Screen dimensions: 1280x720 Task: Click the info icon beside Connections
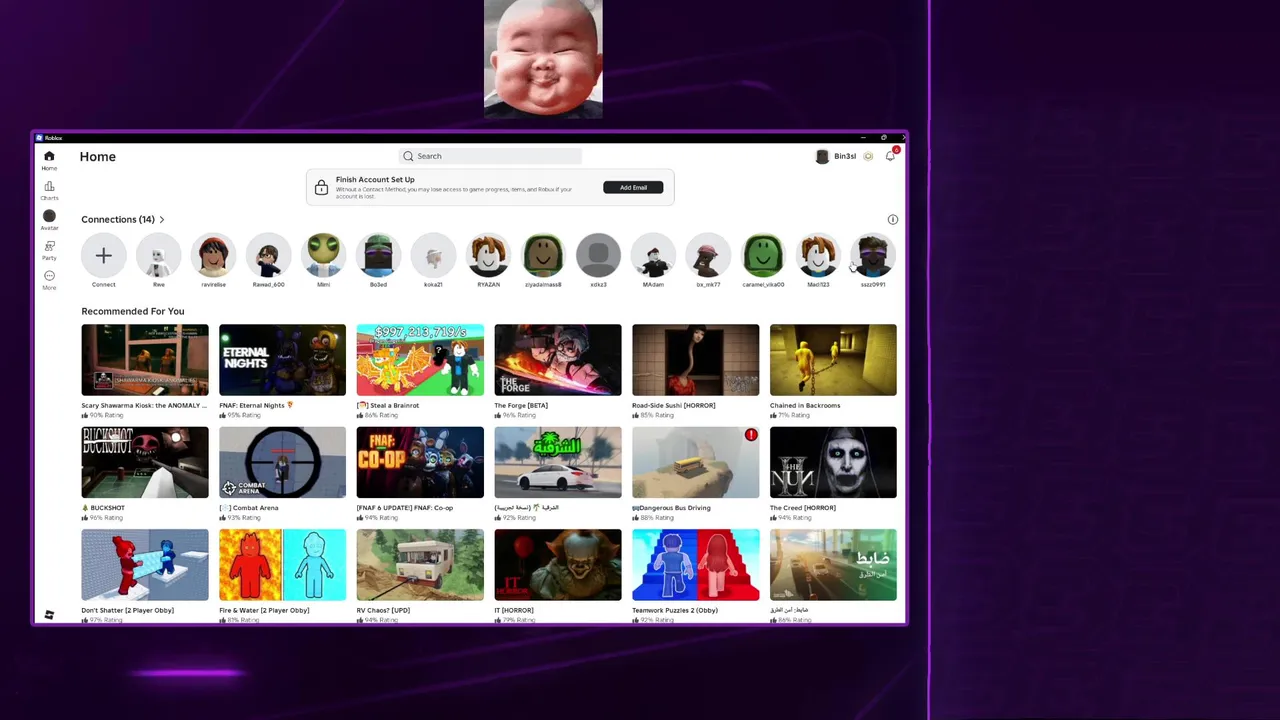tap(893, 219)
